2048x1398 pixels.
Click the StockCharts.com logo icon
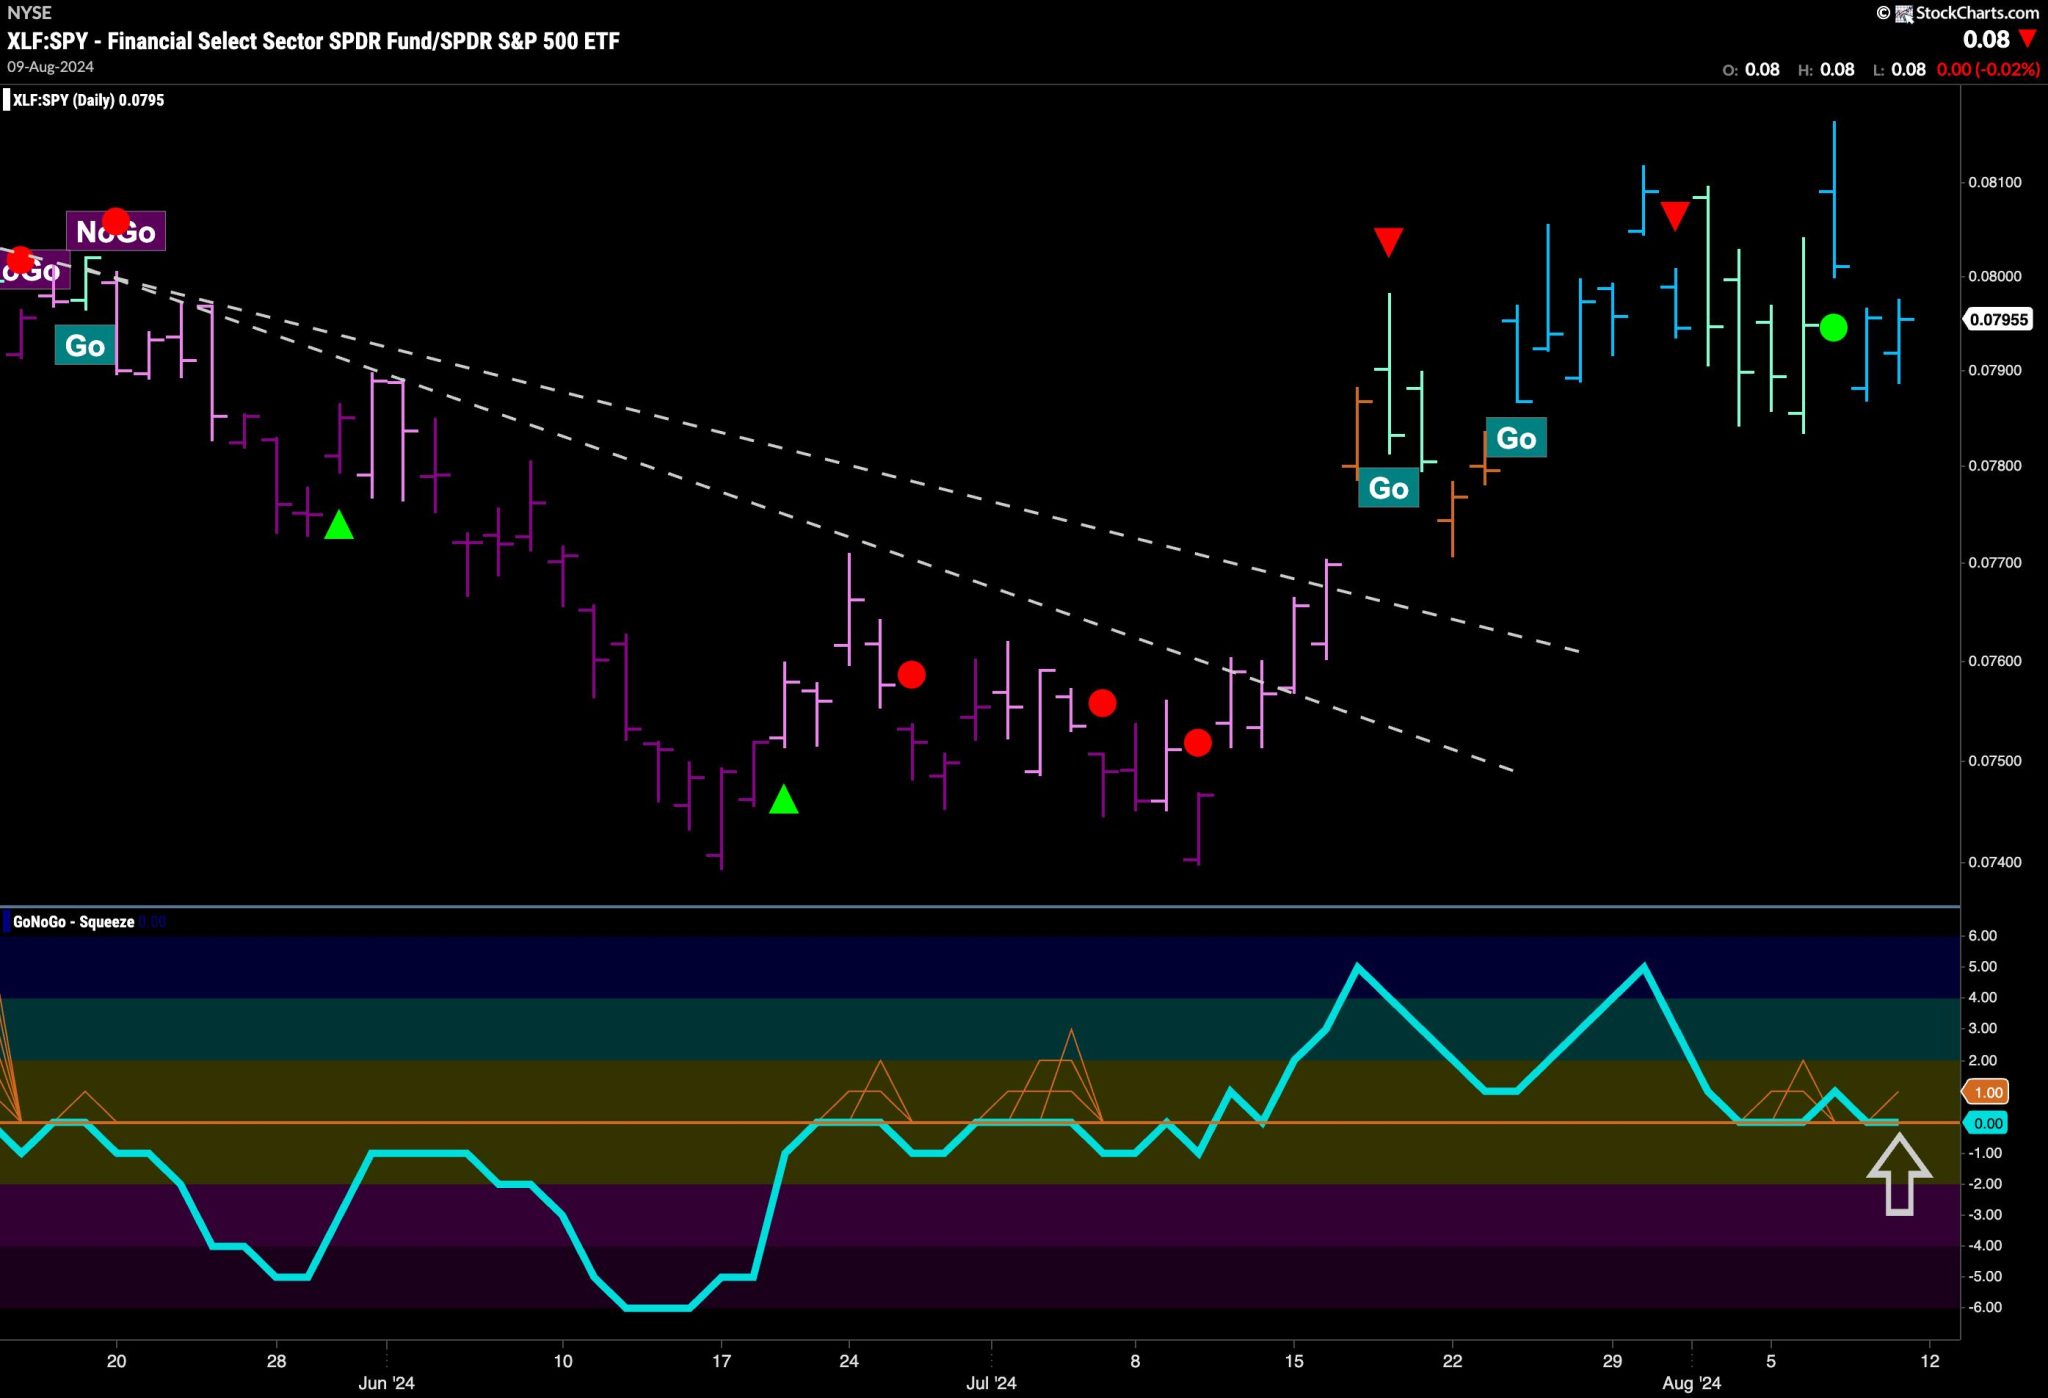[1903, 13]
